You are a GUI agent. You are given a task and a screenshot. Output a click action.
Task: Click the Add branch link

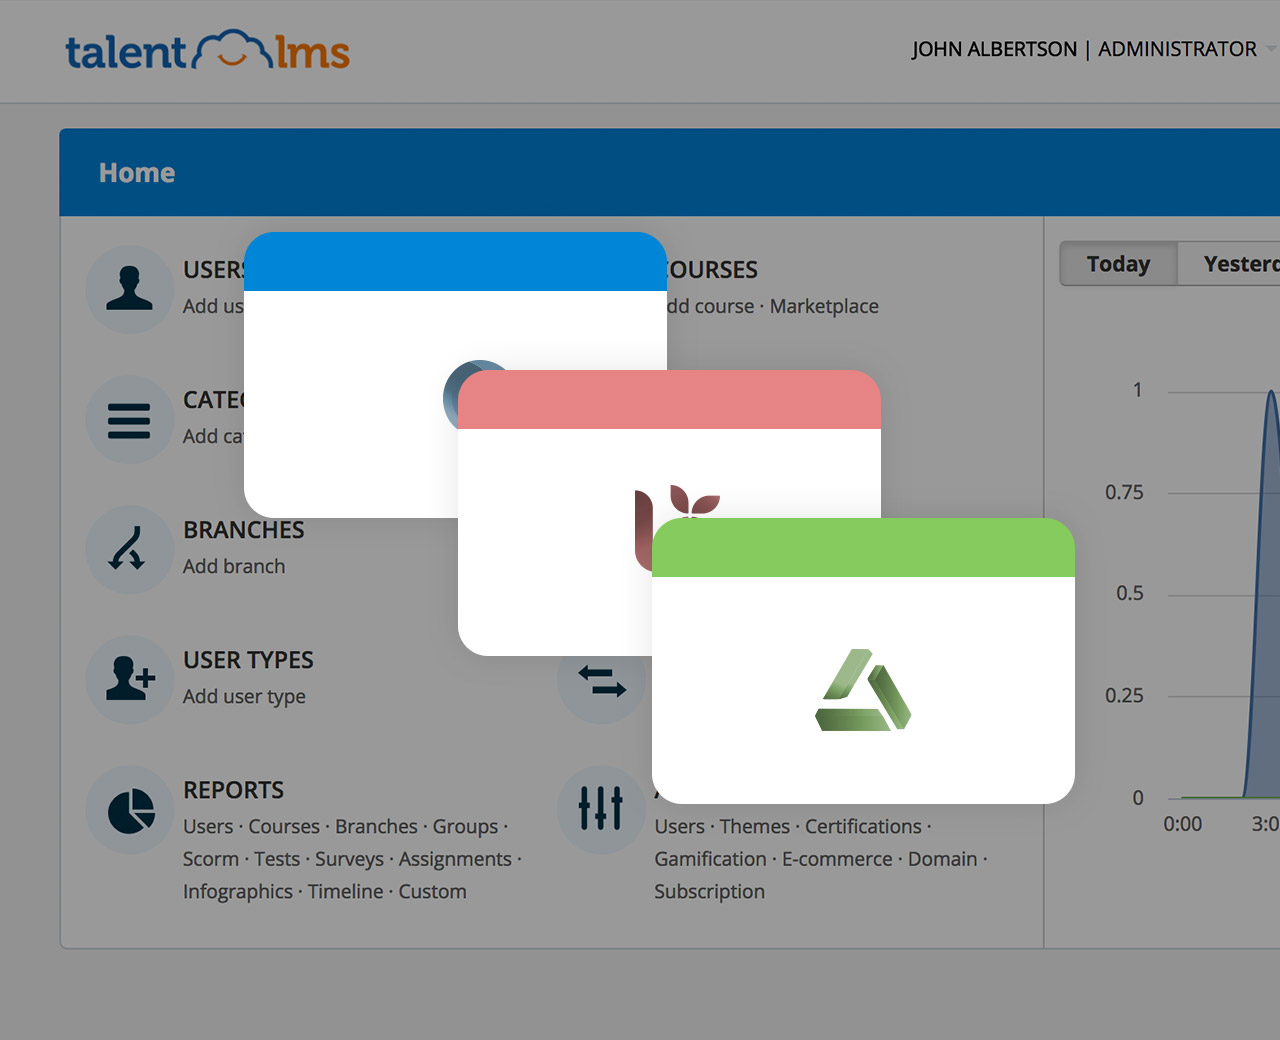tap(234, 566)
